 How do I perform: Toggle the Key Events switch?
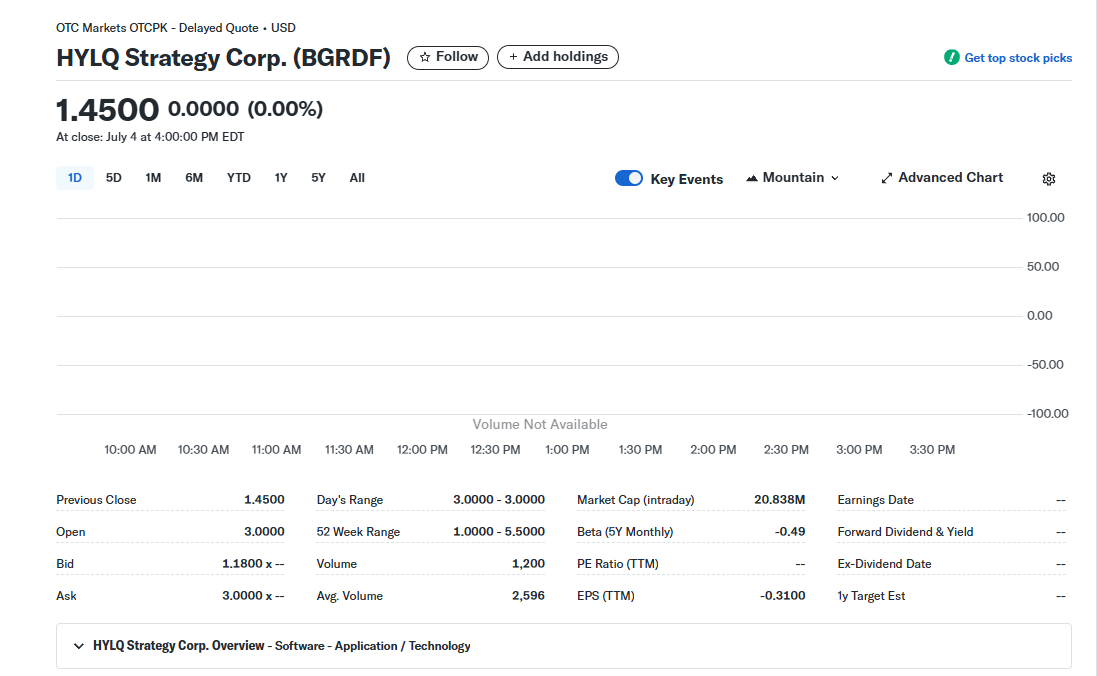[628, 178]
